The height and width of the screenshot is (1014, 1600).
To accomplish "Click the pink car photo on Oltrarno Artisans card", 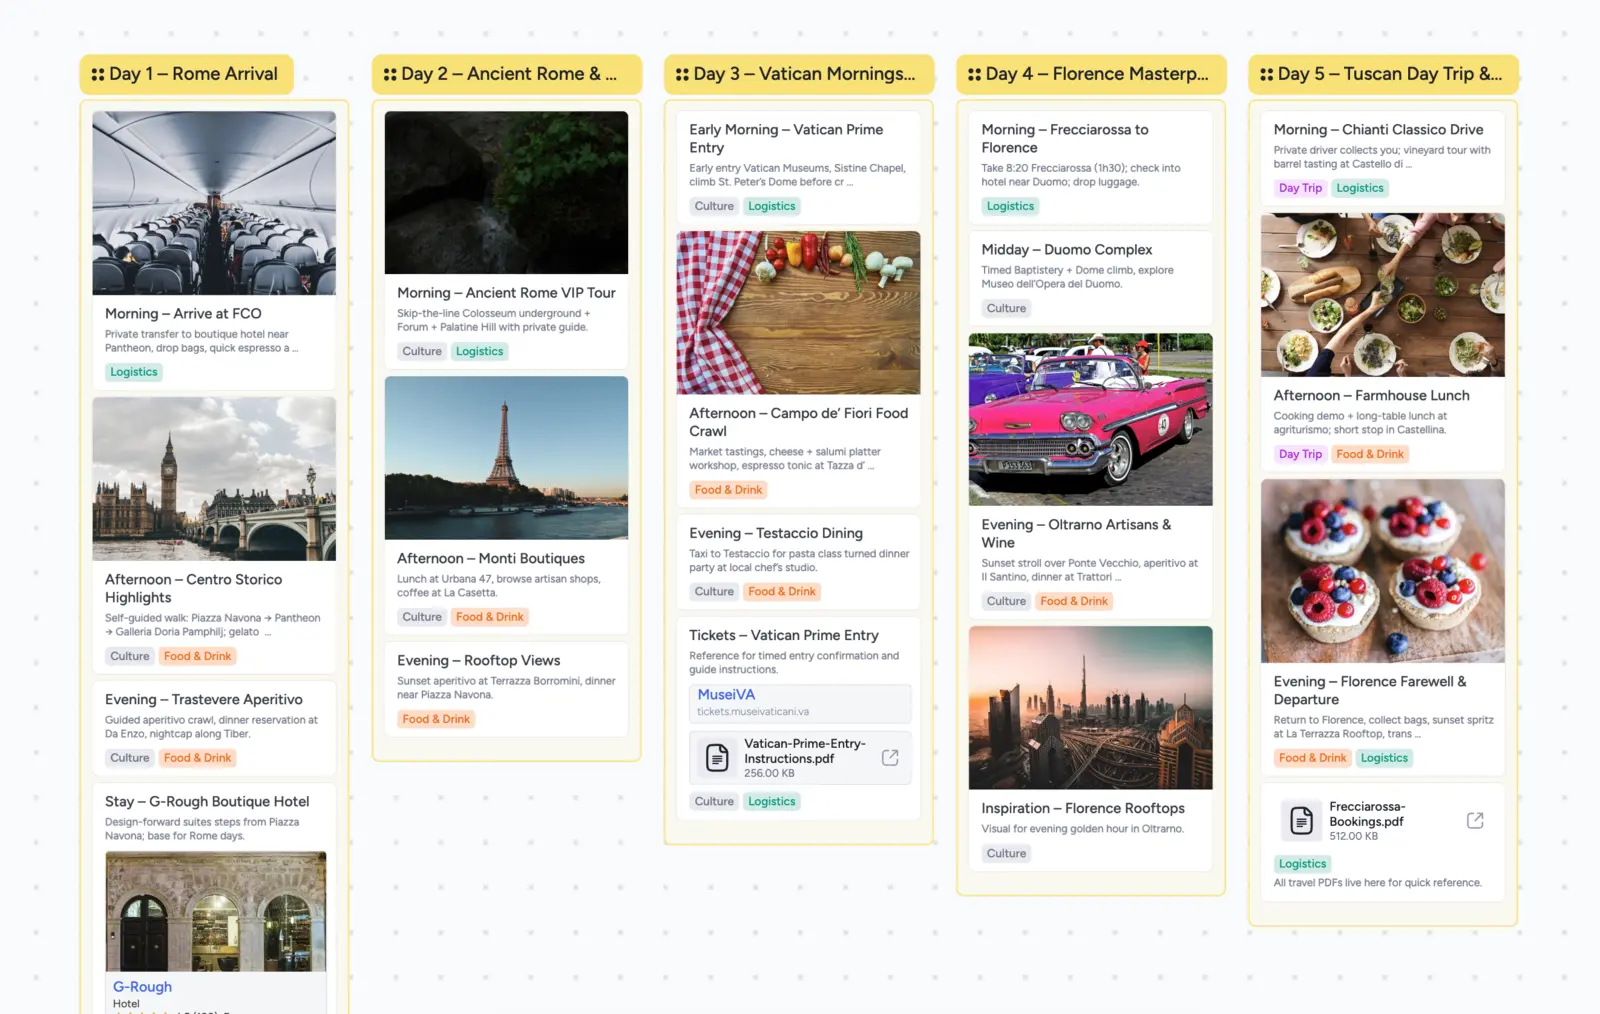I will click(1090, 420).
